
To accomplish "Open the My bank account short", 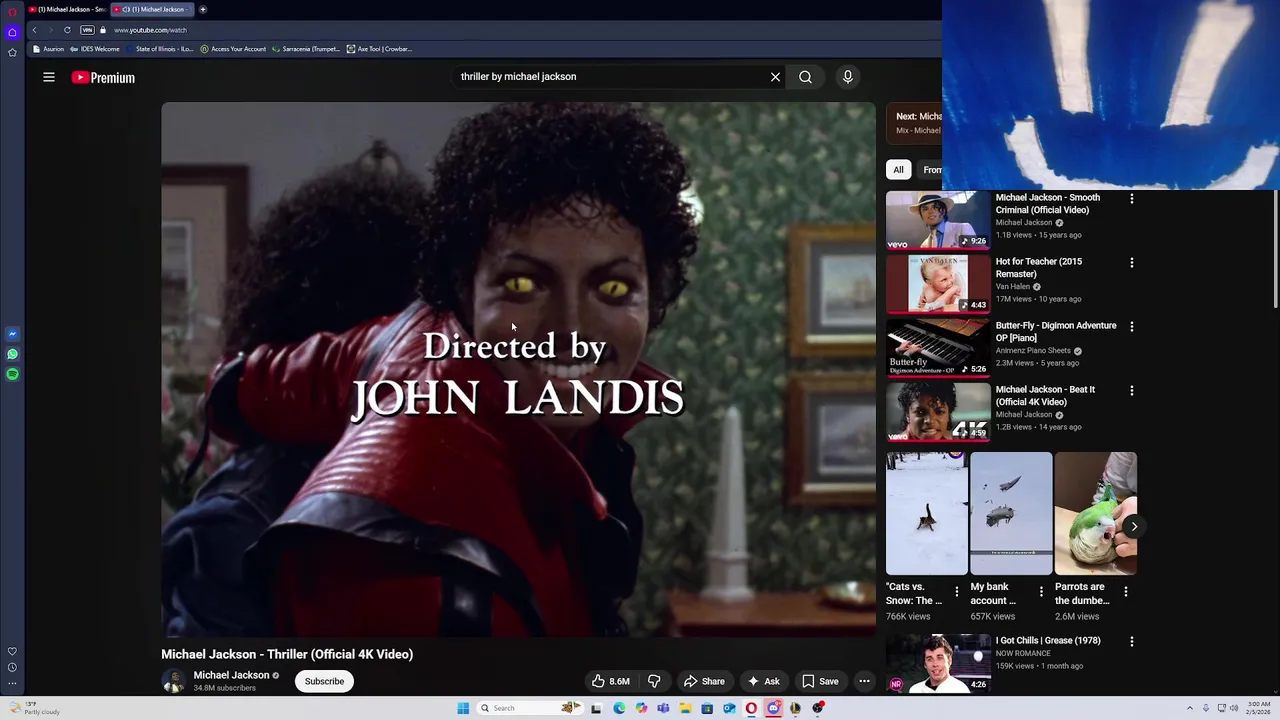I will coord(1011,513).
